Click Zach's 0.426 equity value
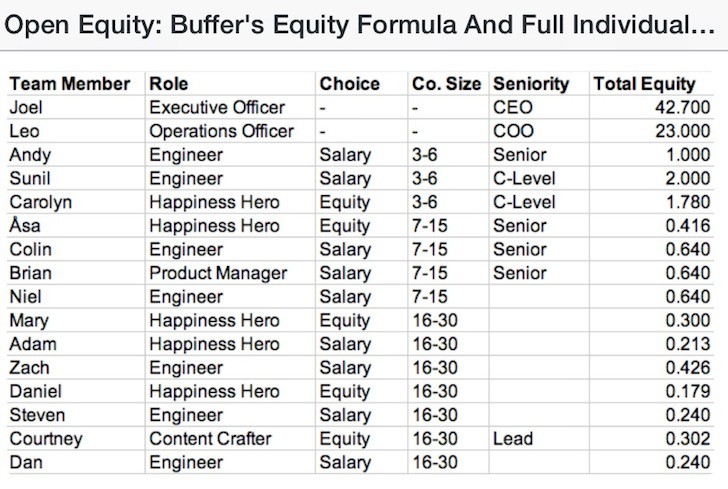 tap(685, 368)
